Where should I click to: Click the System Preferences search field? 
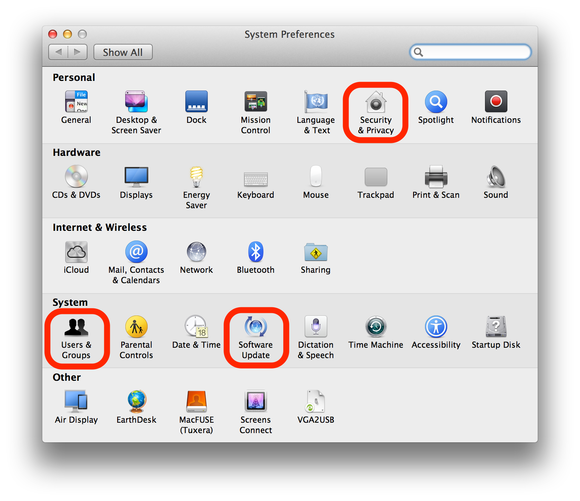point(470,52)
